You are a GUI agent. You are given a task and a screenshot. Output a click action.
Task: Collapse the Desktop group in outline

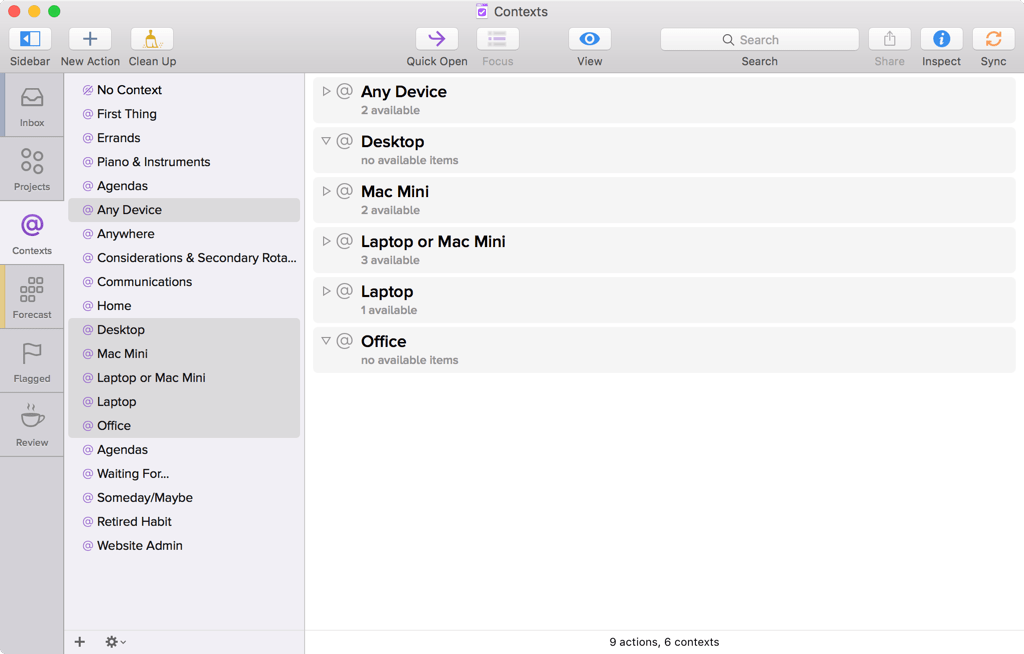[x=326, y=141]
